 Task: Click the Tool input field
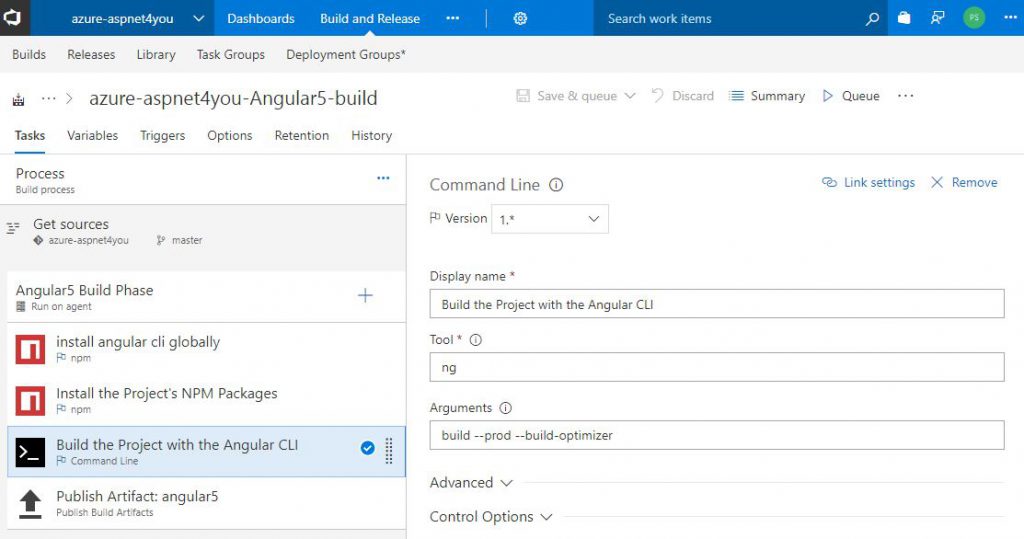click(716, 367)
